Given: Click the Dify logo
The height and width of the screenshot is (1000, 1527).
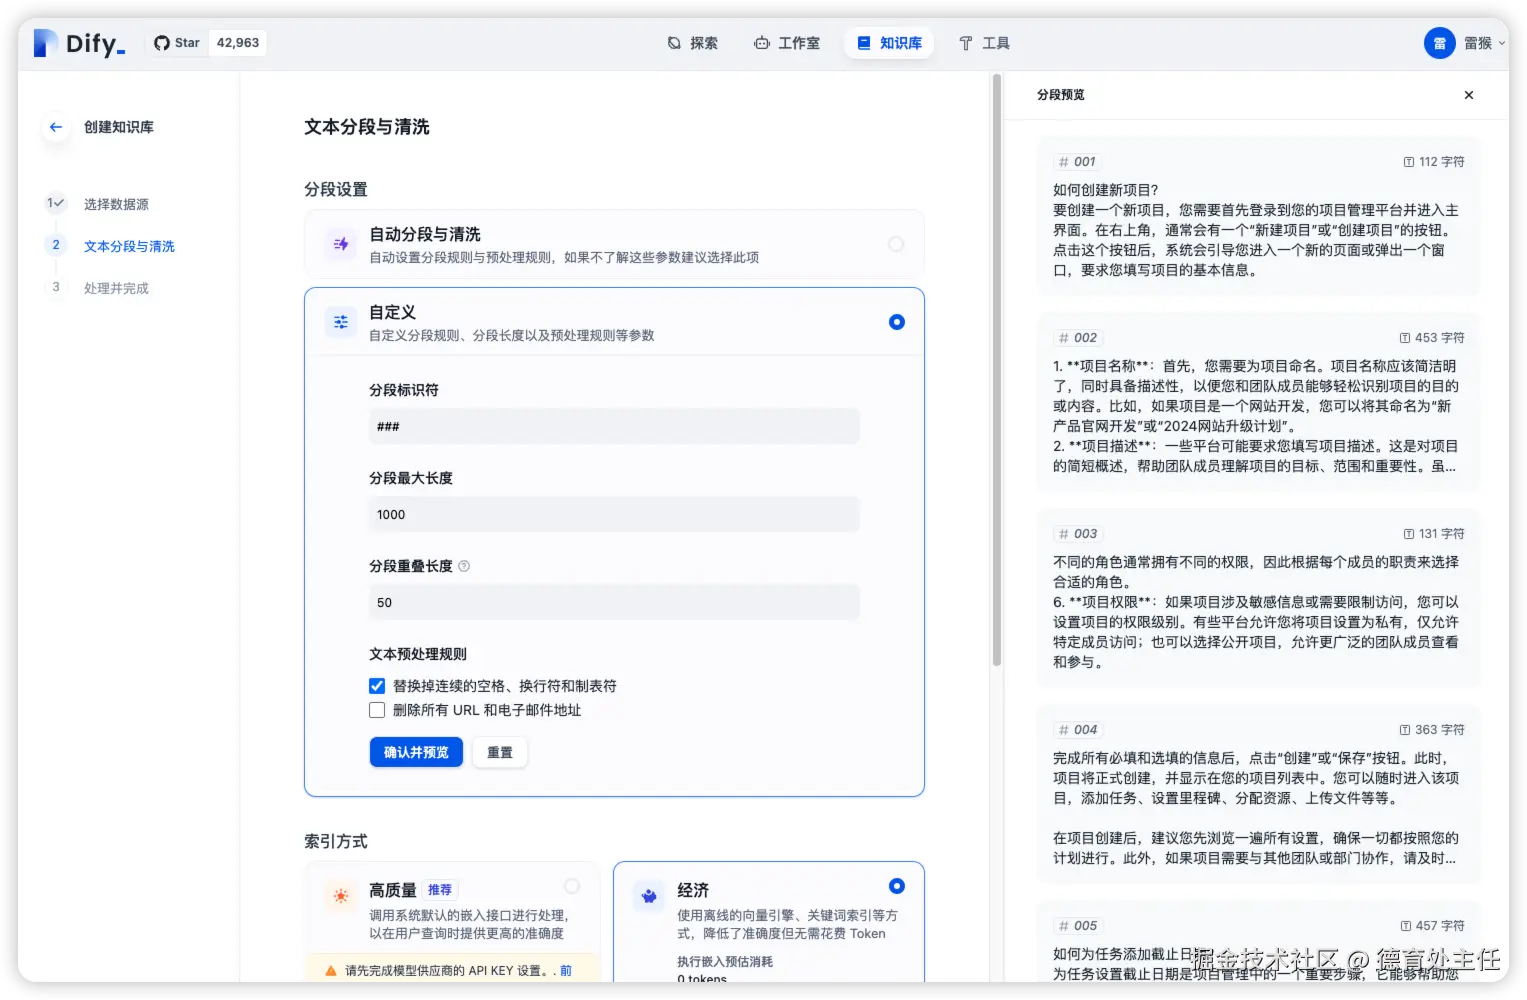Looking at the screenshot, I should pos(79,43).
